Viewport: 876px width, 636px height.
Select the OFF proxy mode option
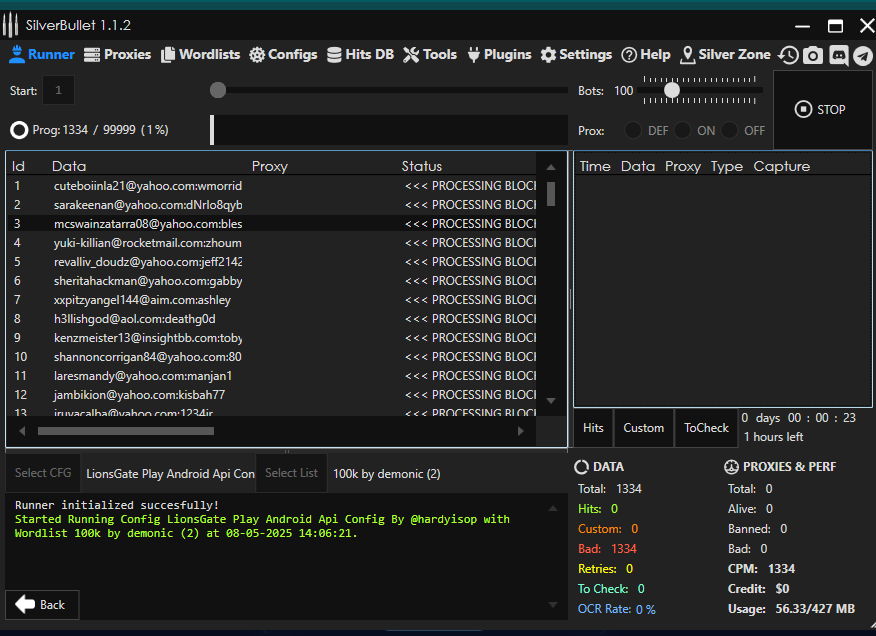coord(731,131)
